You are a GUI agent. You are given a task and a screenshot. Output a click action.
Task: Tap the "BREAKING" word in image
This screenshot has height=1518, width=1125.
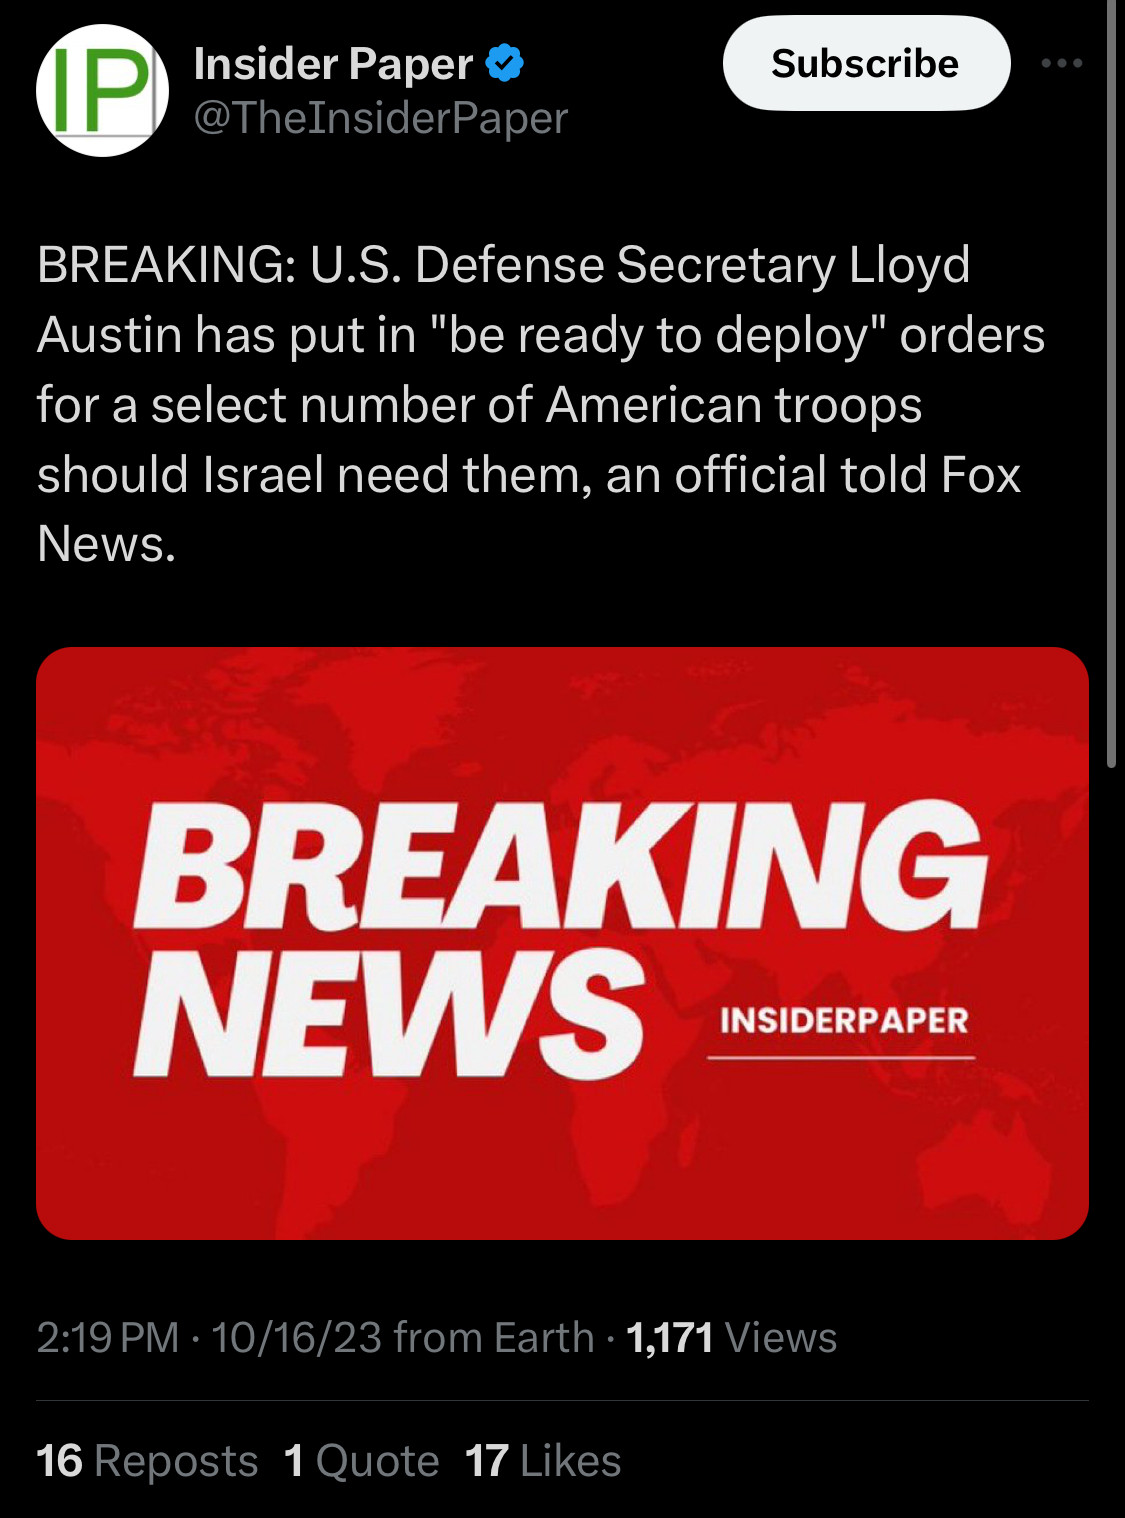click(x=560, y=865)
